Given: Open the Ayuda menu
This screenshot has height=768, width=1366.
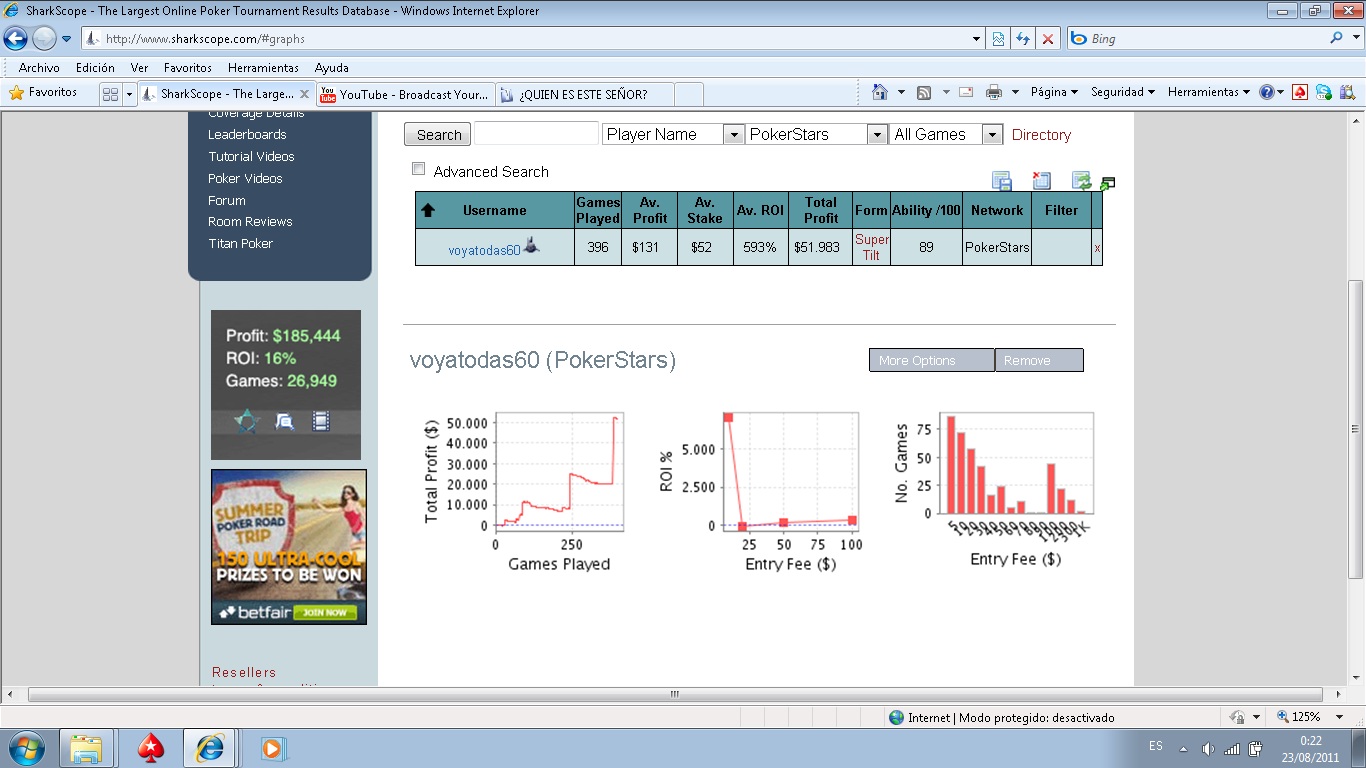Looking at the screenshot, I should point(332,68).
